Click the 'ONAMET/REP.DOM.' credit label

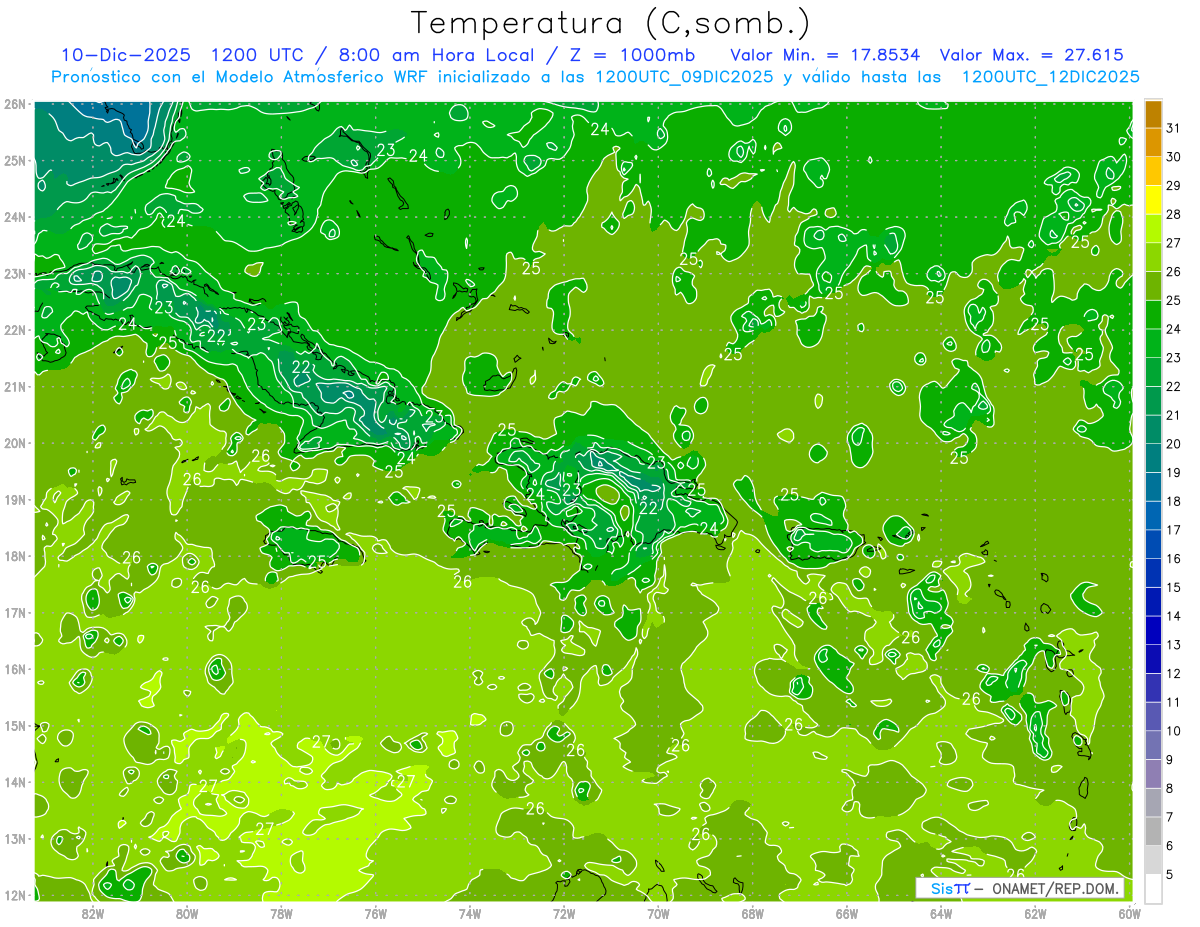(1056, 888)
